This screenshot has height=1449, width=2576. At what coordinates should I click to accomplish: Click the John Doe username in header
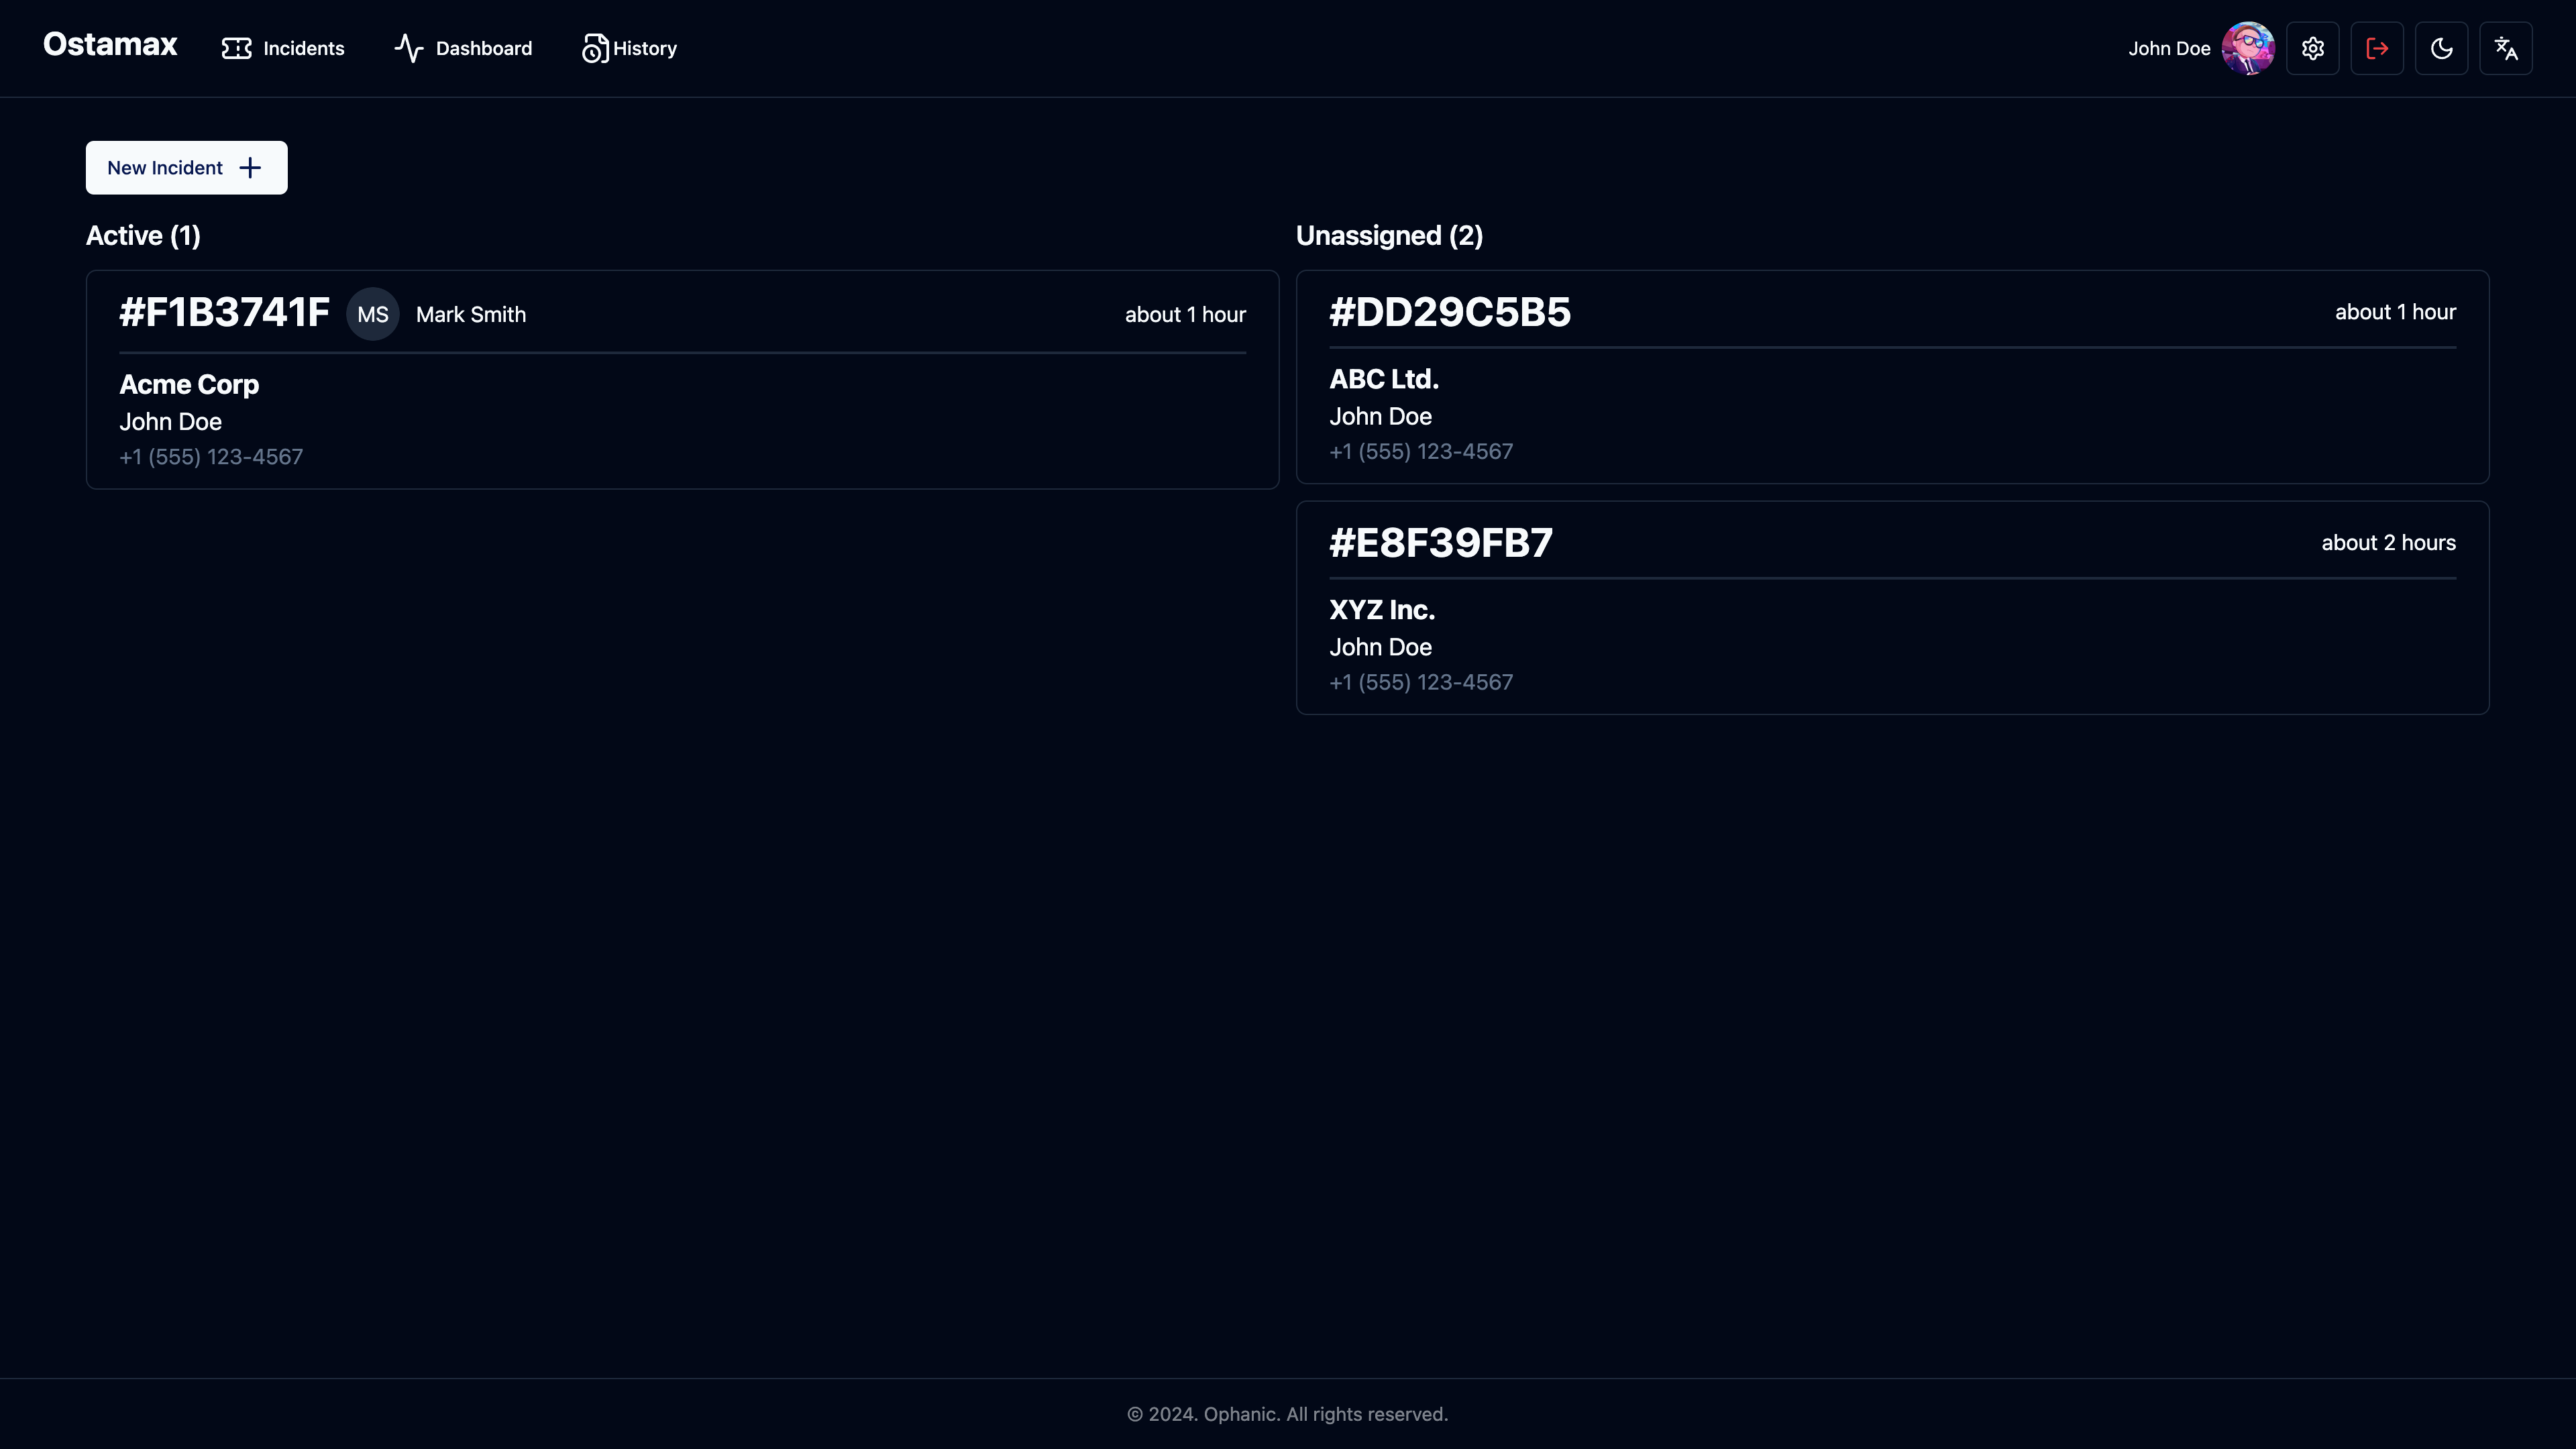[2168, 48]
